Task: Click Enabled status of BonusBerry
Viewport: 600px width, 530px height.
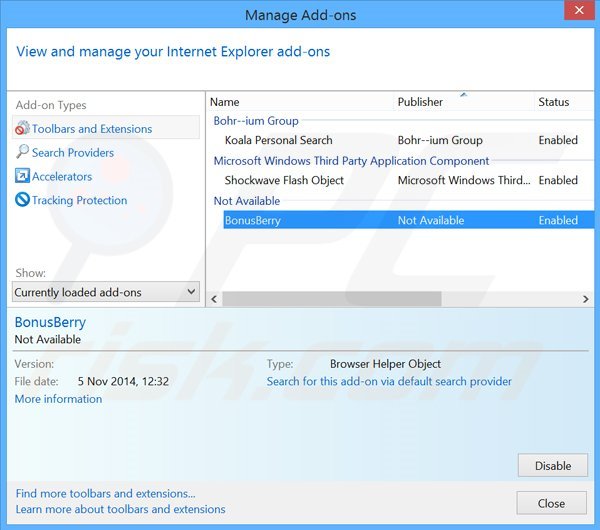Action: click(x=558, y=220)
